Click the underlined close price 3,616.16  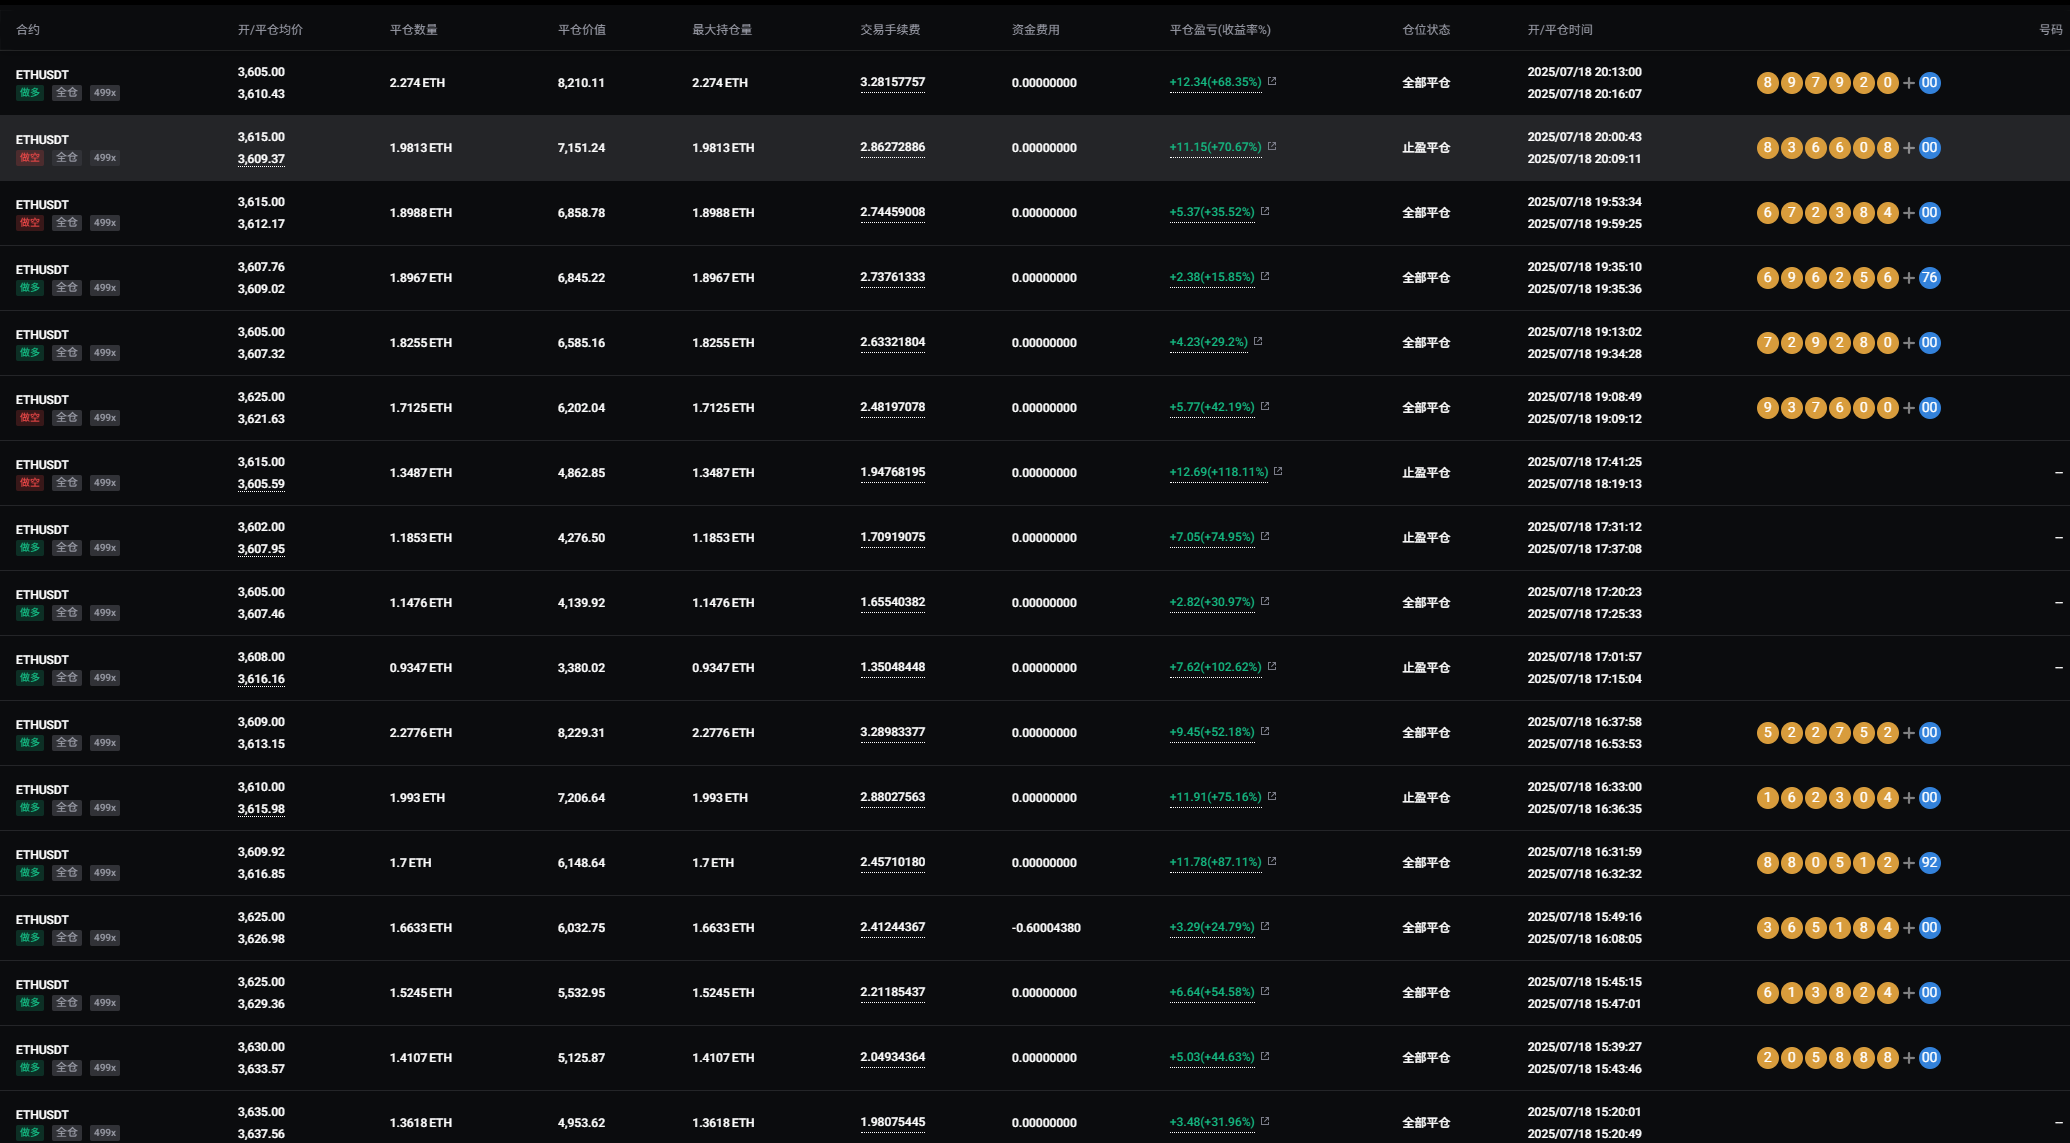point(261,679)
